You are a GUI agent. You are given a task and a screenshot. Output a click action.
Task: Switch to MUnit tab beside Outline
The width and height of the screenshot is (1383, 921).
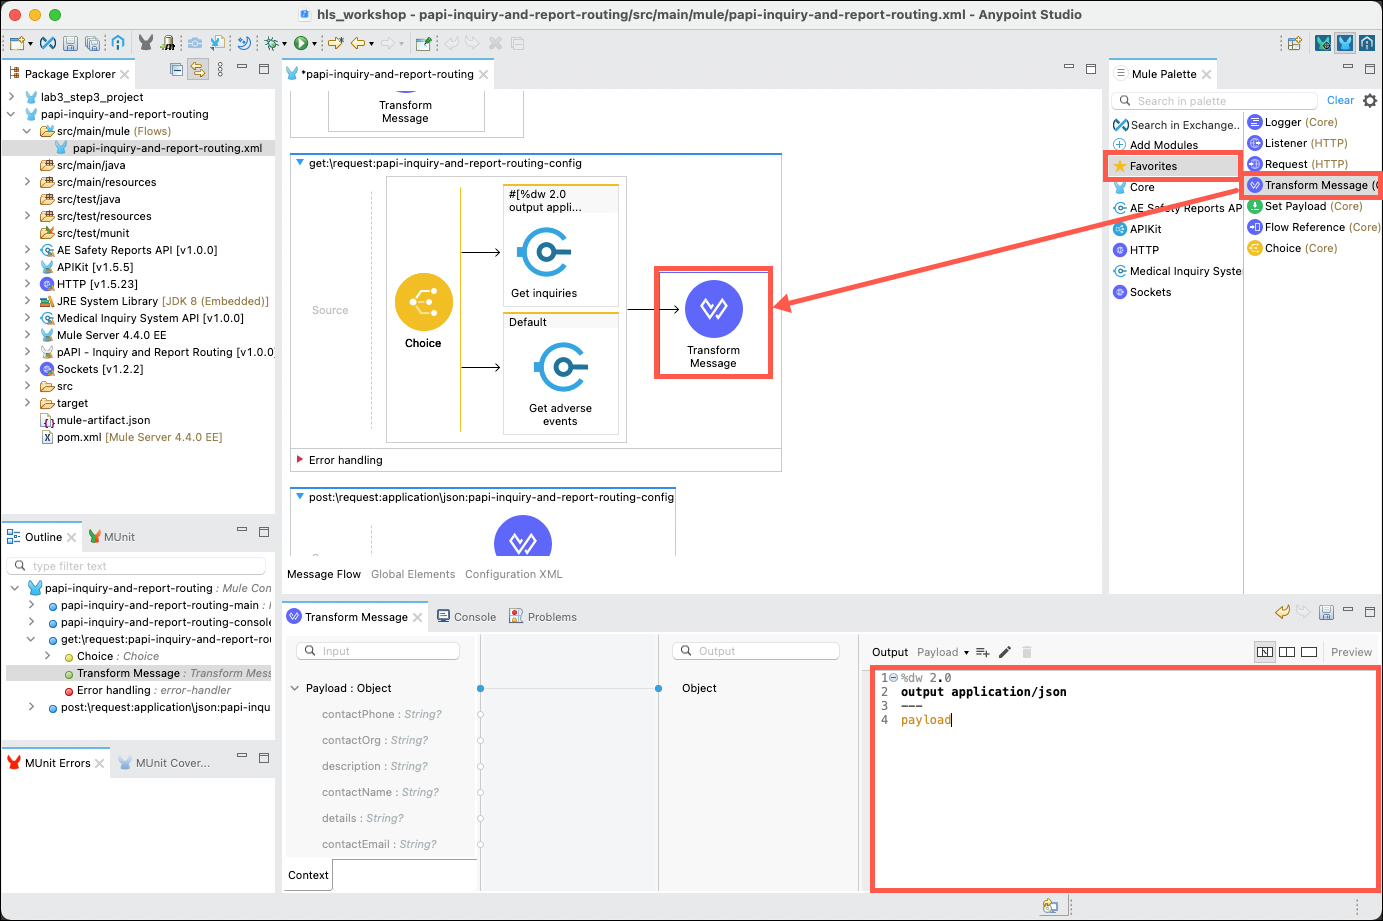111,537
